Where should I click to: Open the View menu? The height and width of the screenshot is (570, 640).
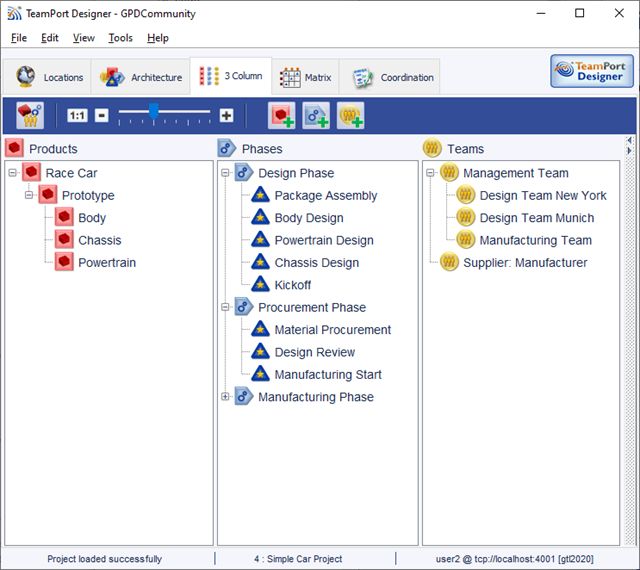coord(84,38)
